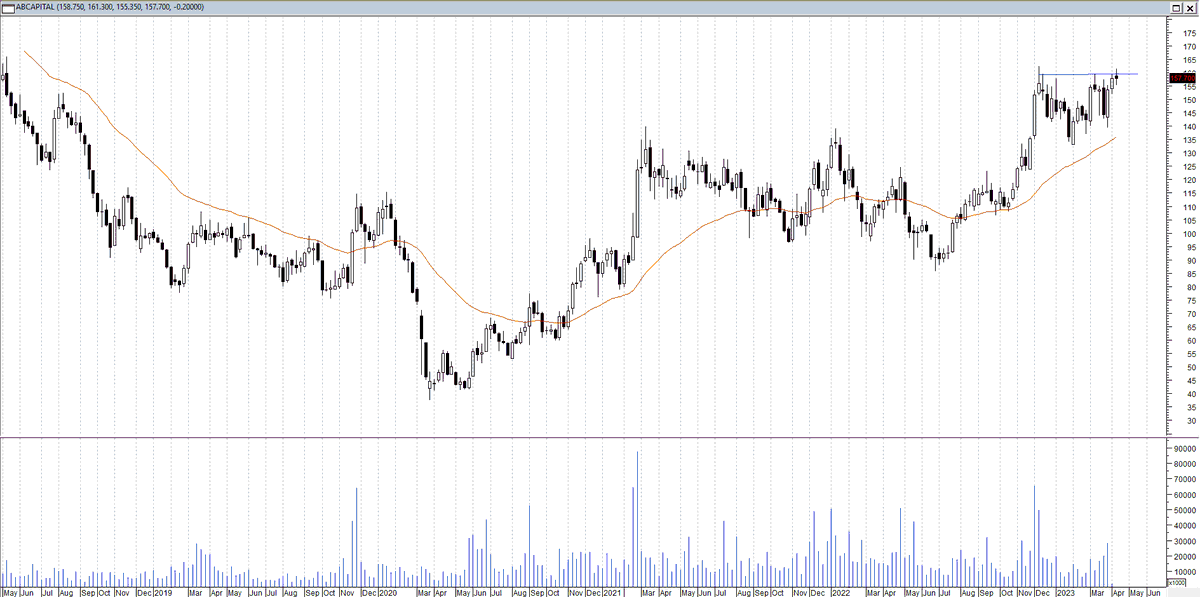Restore the chart window size

[x=1177, y=8]
